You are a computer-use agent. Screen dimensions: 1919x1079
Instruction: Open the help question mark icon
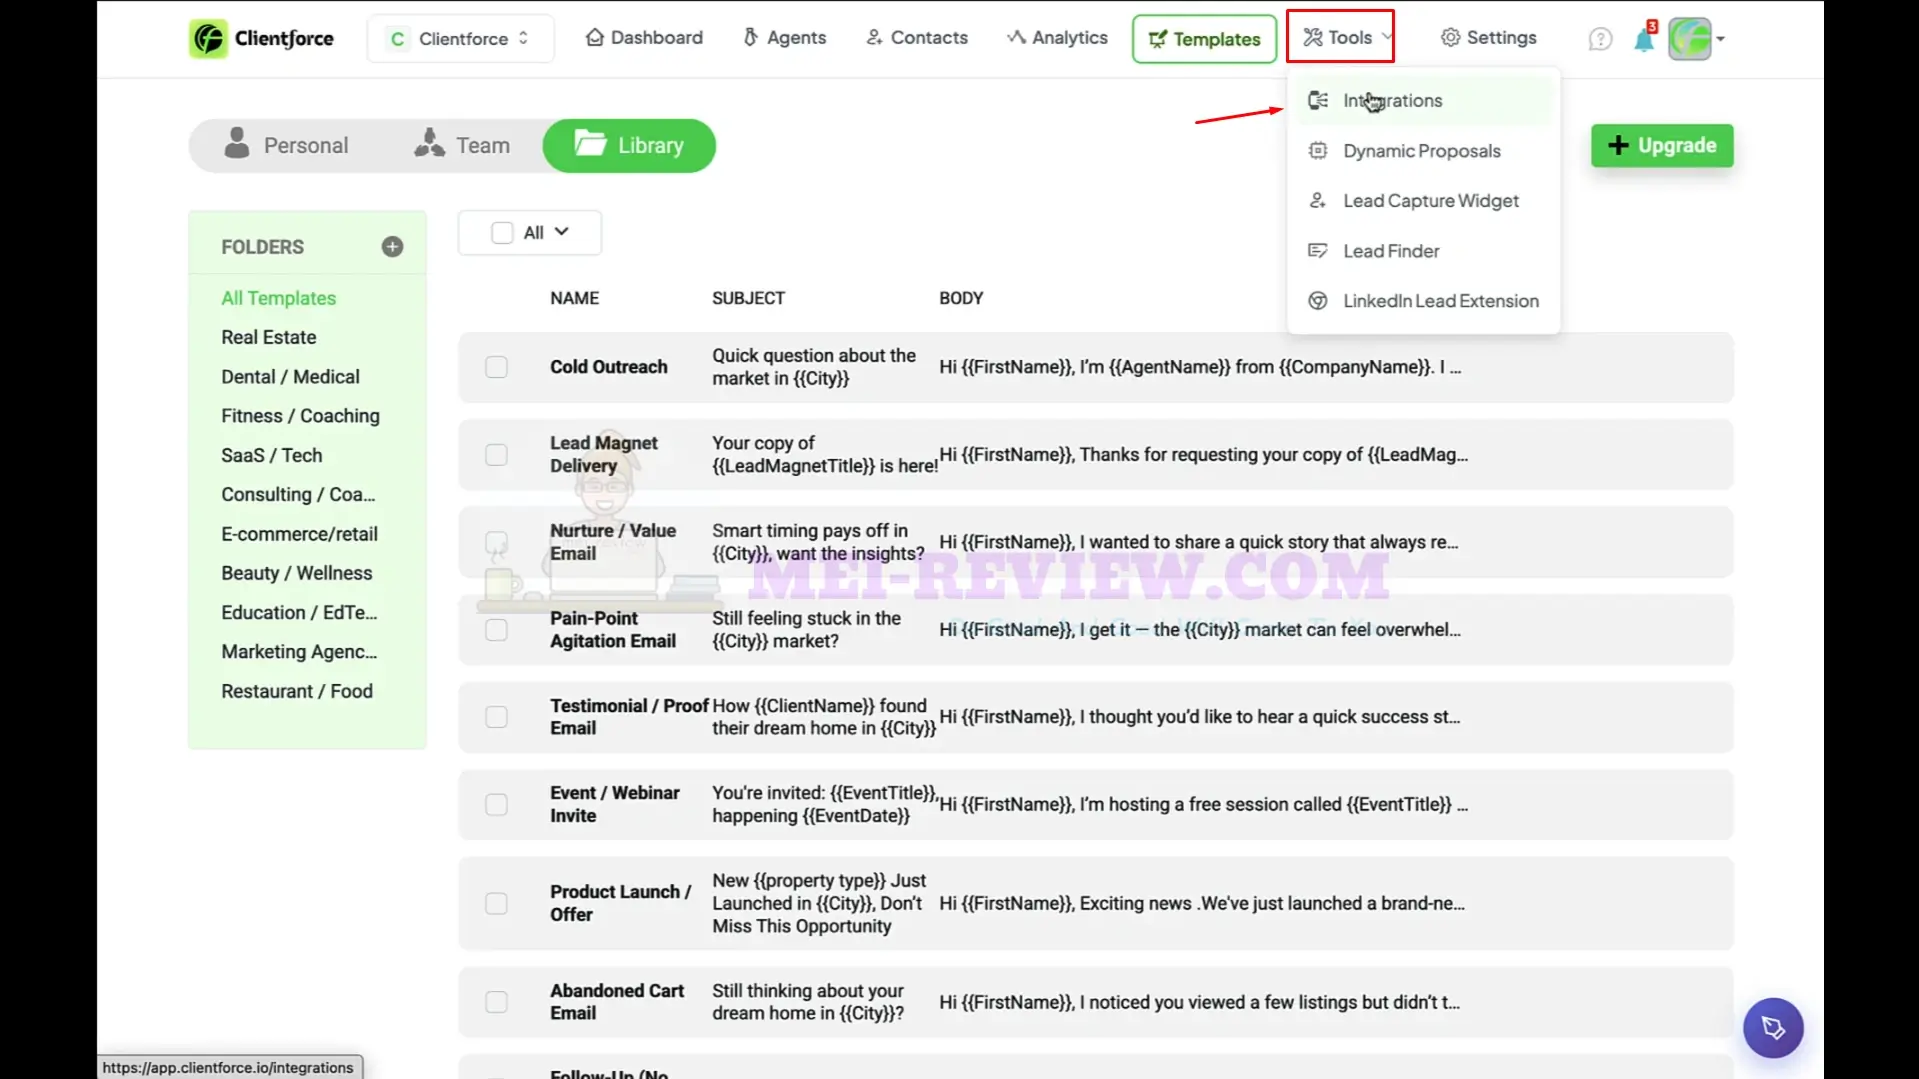click(x=1600, y=39)
